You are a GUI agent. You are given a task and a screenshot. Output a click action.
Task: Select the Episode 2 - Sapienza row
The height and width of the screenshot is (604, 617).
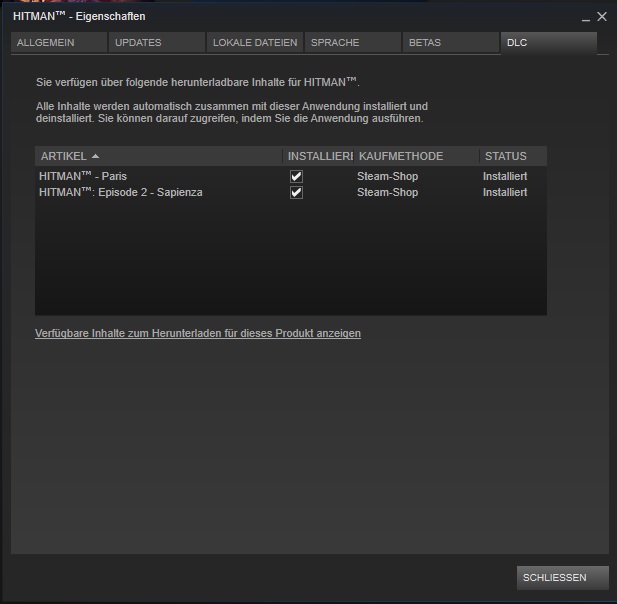pos(291,192)
